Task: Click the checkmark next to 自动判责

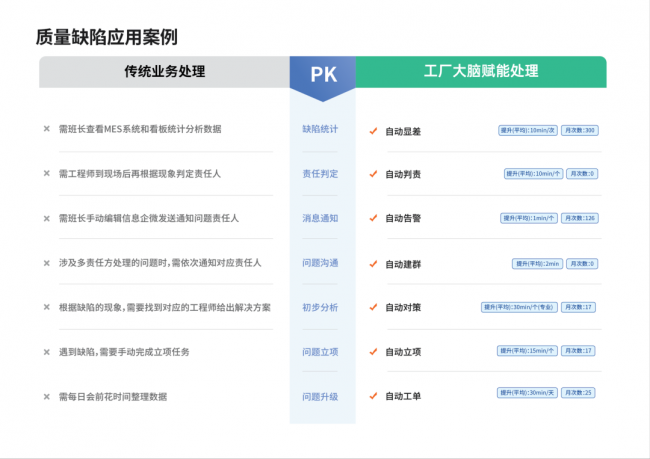Action: coord(374,174)
